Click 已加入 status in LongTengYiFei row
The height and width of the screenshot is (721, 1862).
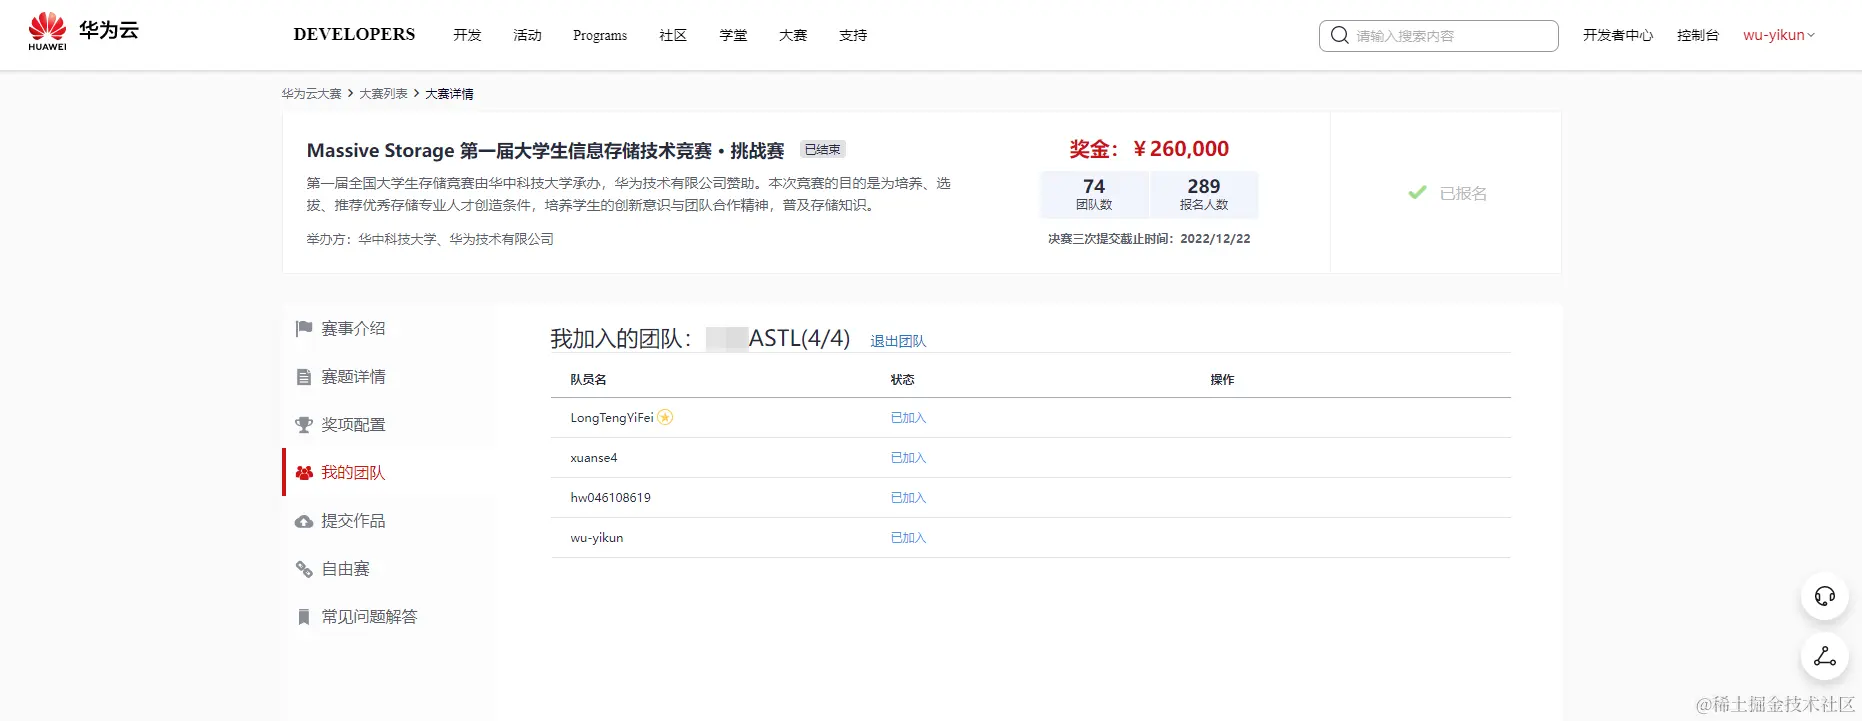(x=908, y=417)
